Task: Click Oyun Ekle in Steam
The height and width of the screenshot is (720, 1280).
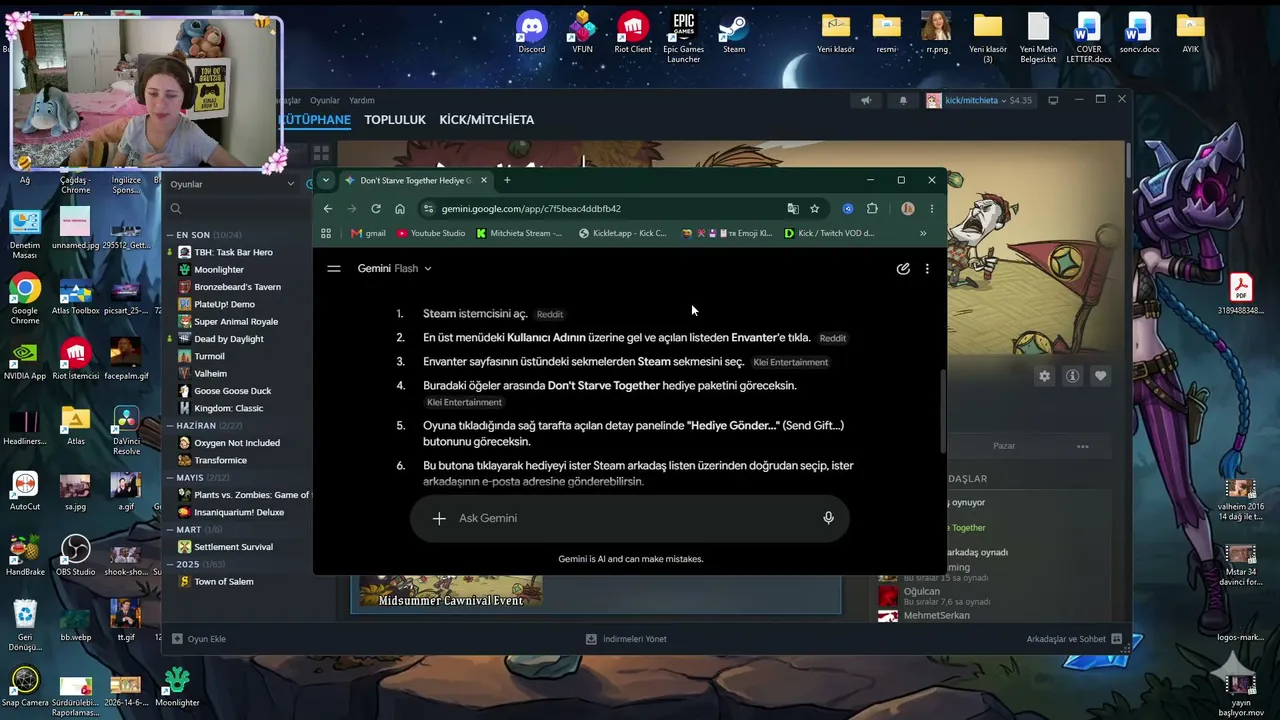Action: pos(198,639)
